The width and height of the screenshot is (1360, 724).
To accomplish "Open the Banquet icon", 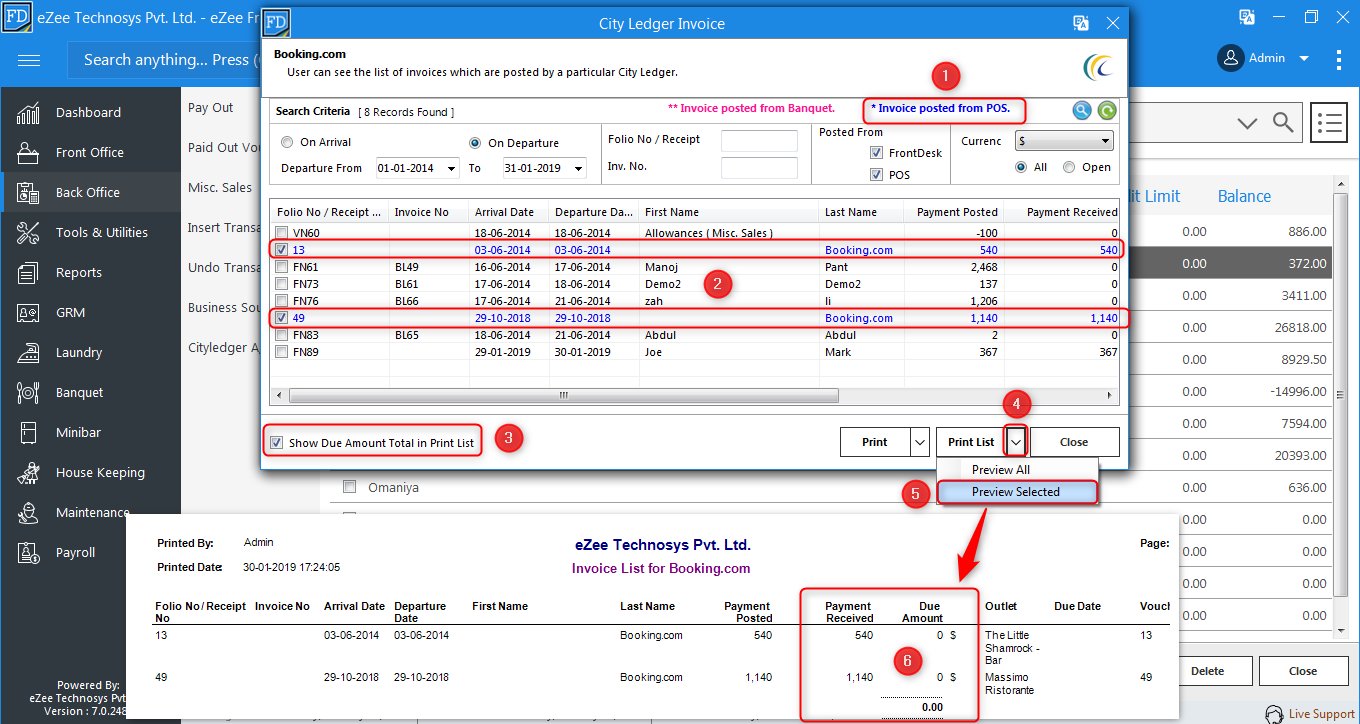I will click(x=28, y=393).
